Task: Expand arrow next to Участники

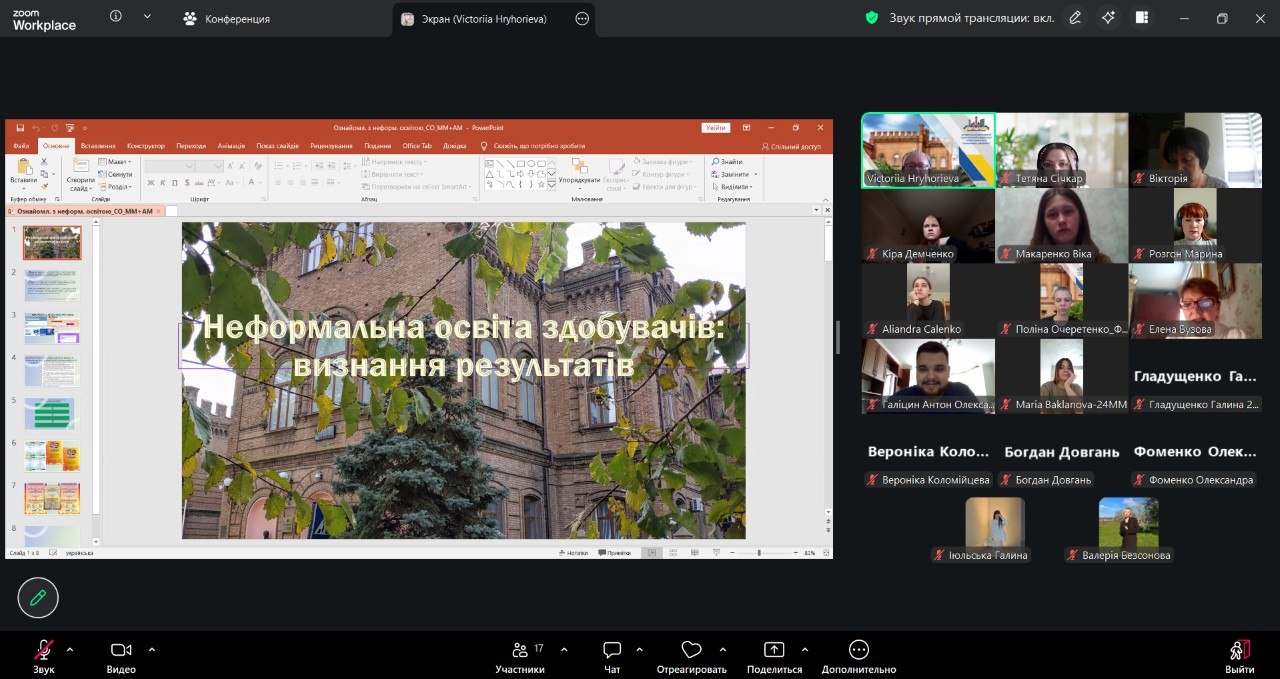Action: point(564,649)
